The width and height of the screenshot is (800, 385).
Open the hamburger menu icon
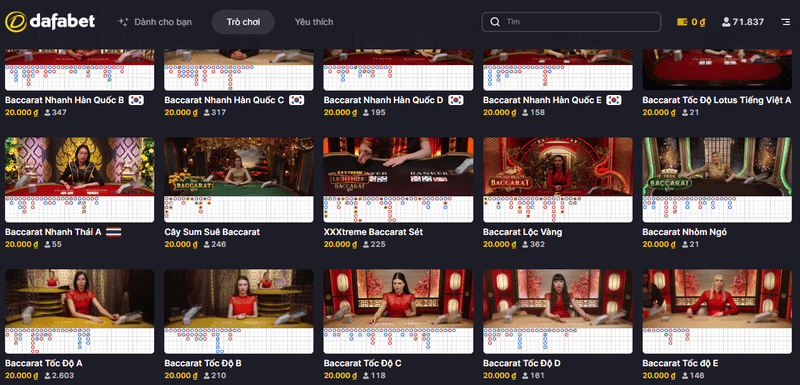(785, 22)
